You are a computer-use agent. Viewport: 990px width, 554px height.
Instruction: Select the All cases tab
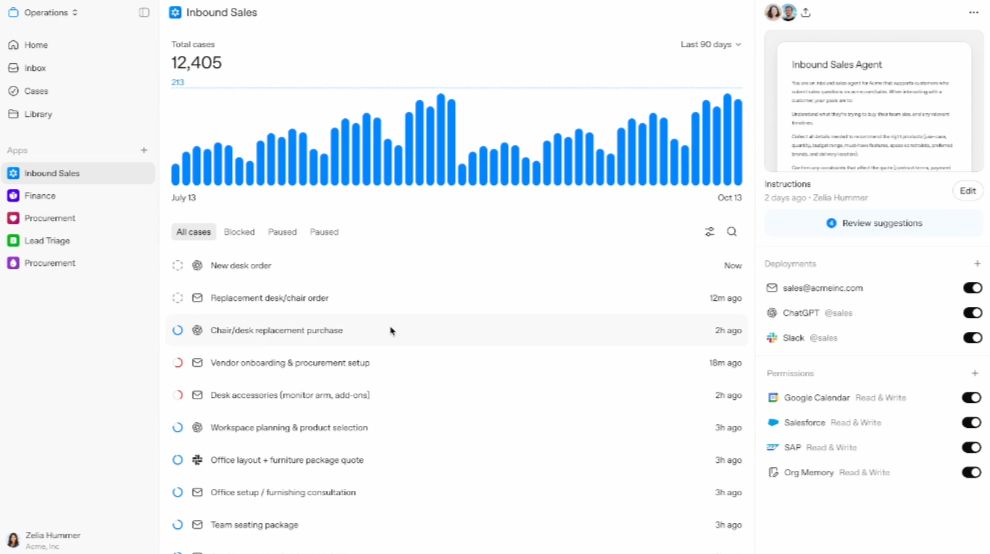pyautogui.click(x=193, y=232)
